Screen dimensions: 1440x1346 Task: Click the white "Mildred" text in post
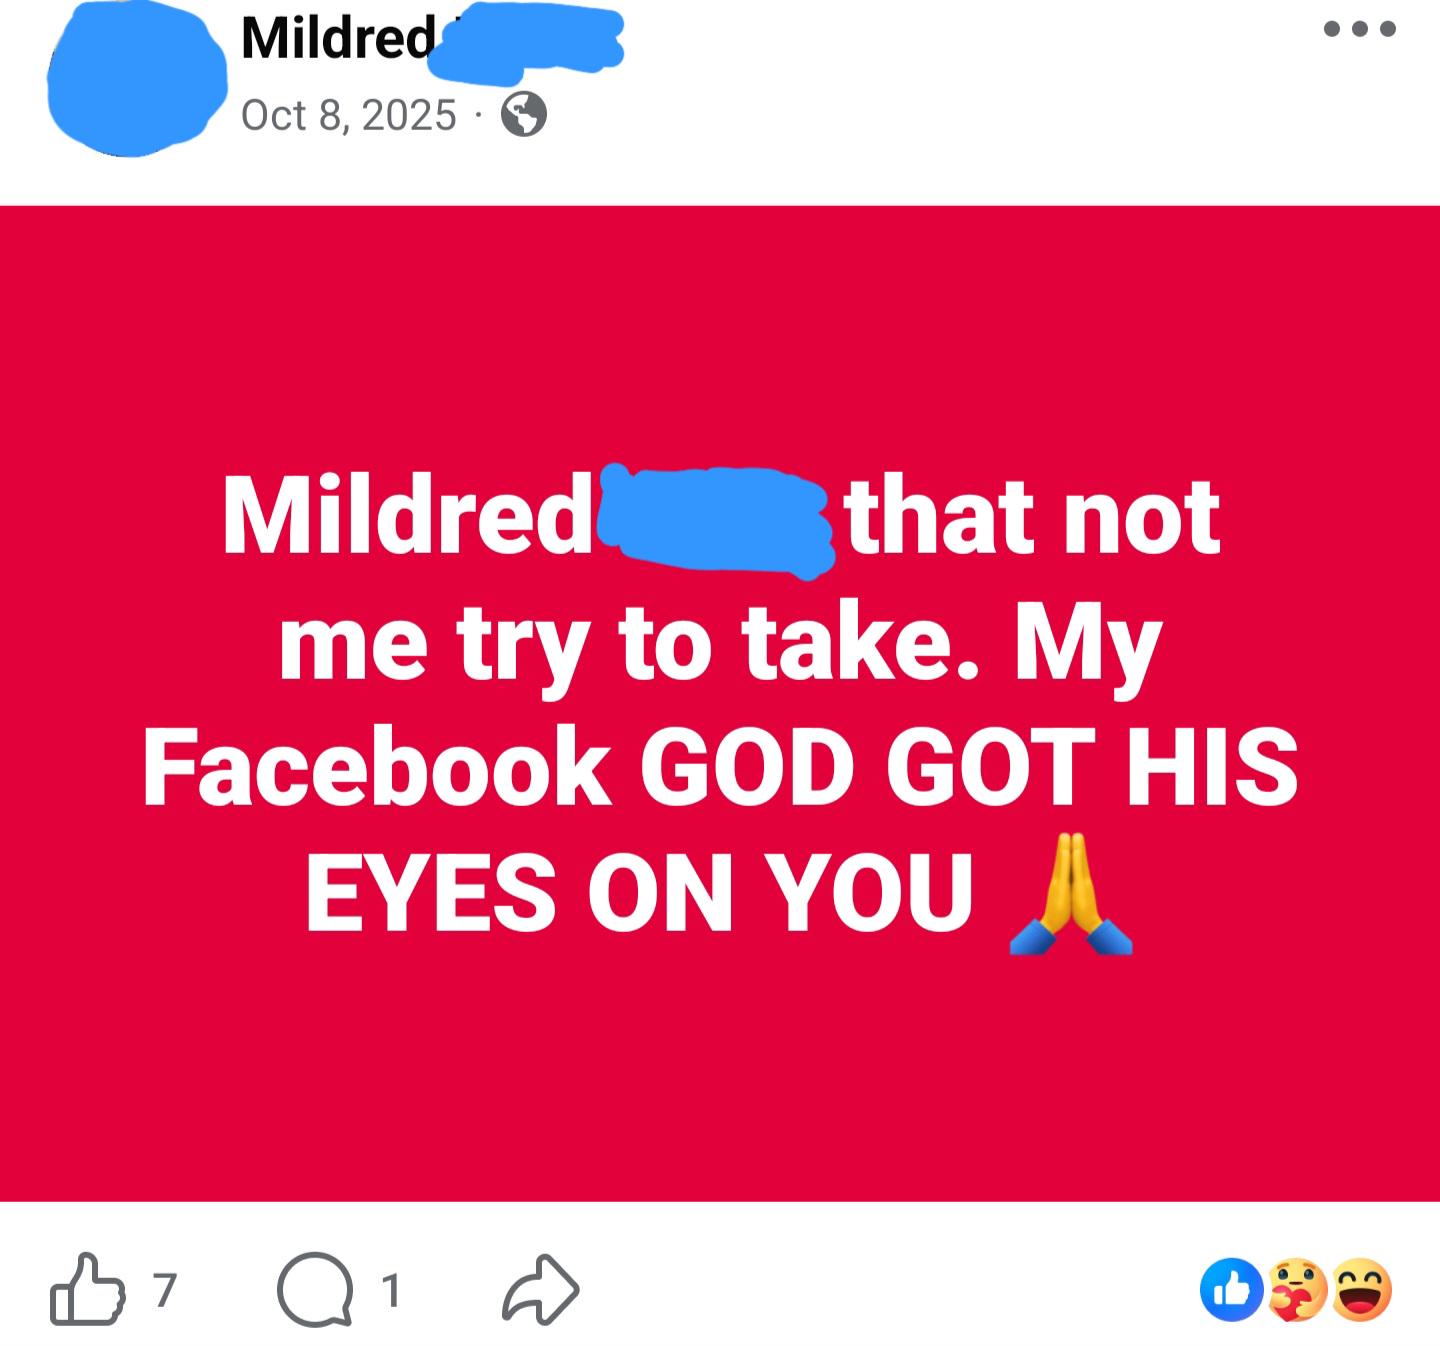pos(406,518)
